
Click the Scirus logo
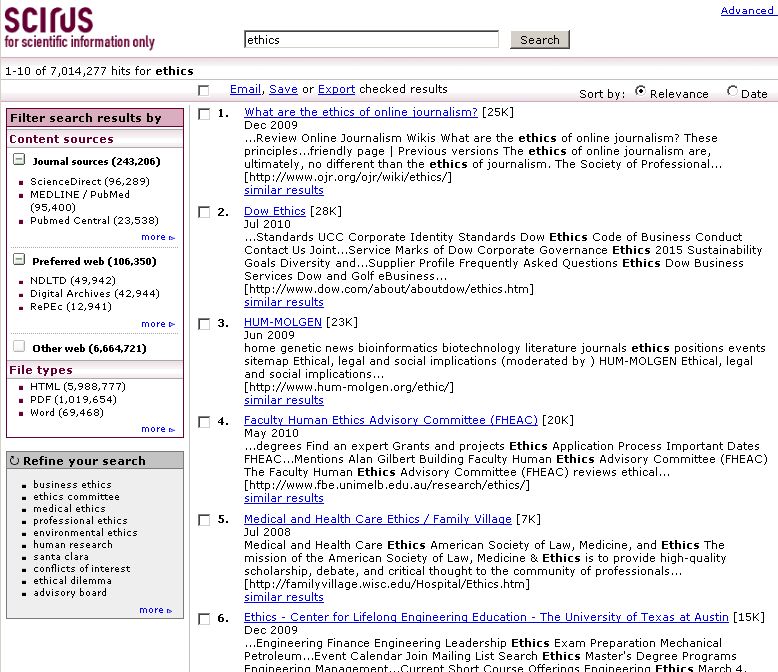(x=78, y=28)
